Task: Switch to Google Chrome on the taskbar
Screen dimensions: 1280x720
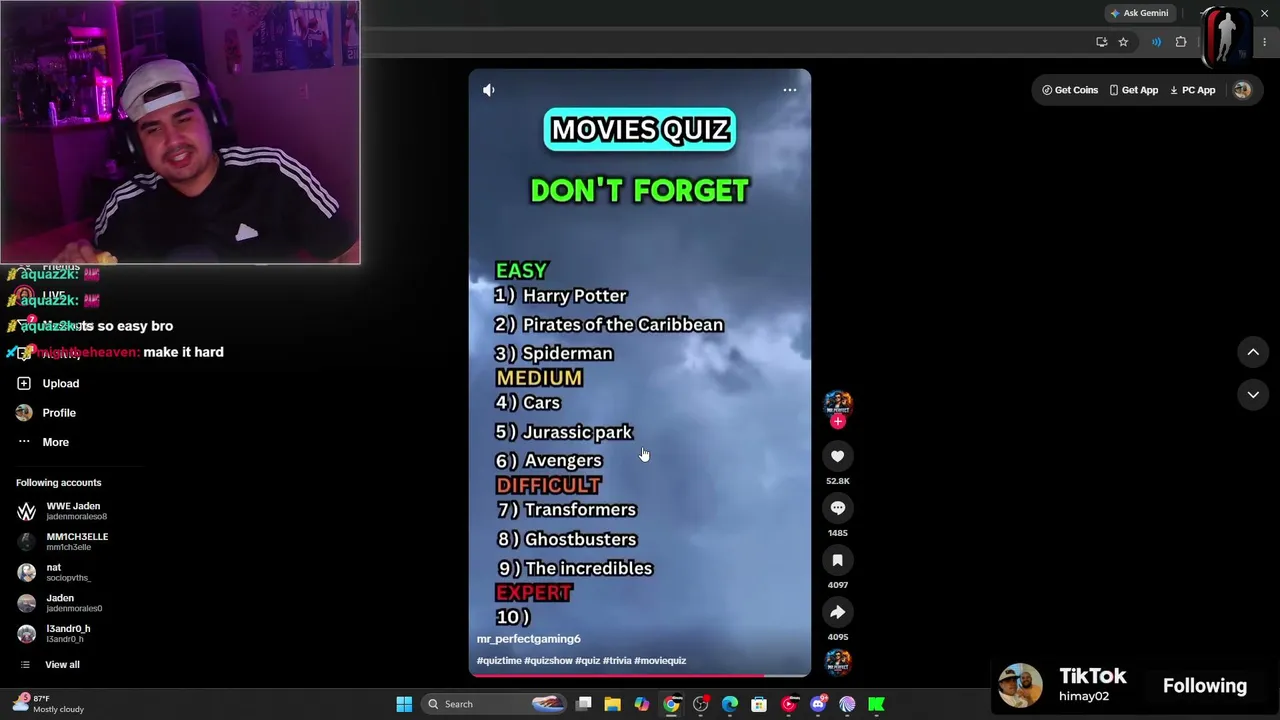Action: [671, 704]
